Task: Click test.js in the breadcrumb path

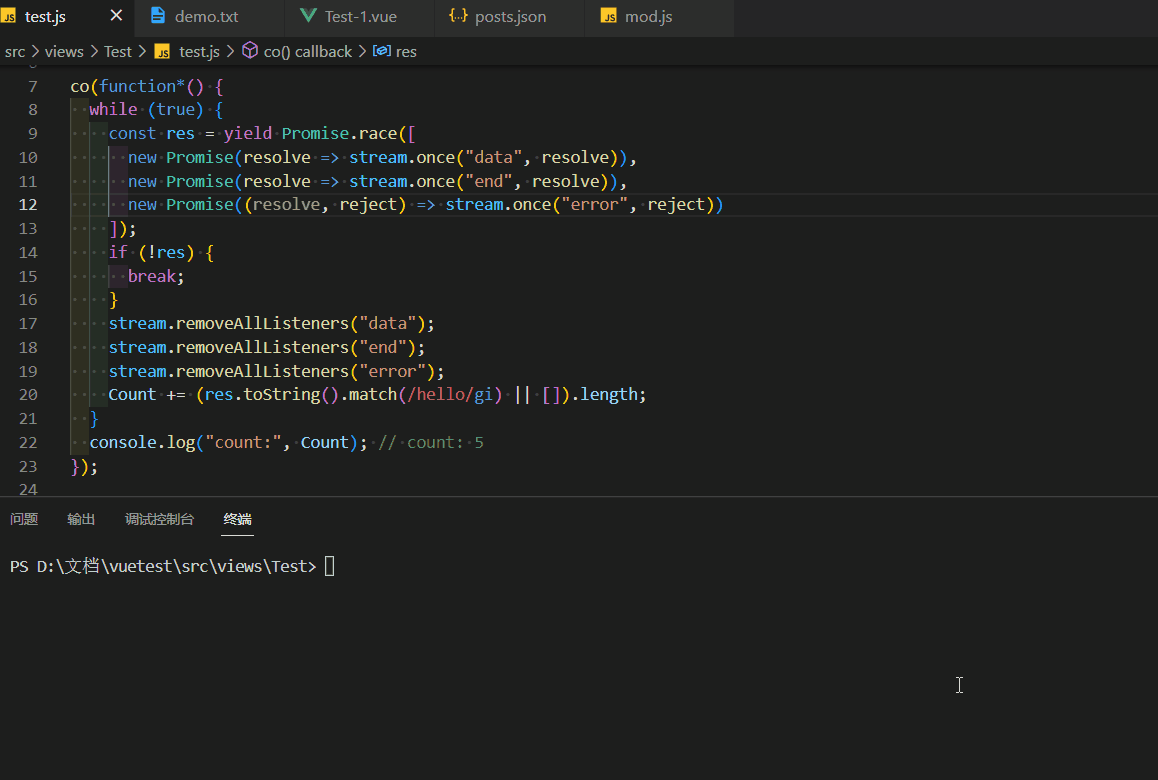Action: coord(199,52)
